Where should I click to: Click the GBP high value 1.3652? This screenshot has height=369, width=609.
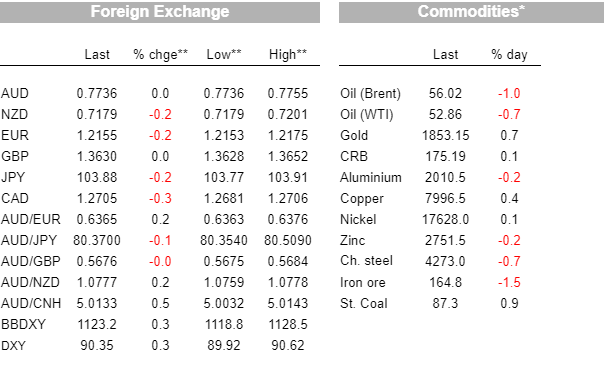[287, 157]
